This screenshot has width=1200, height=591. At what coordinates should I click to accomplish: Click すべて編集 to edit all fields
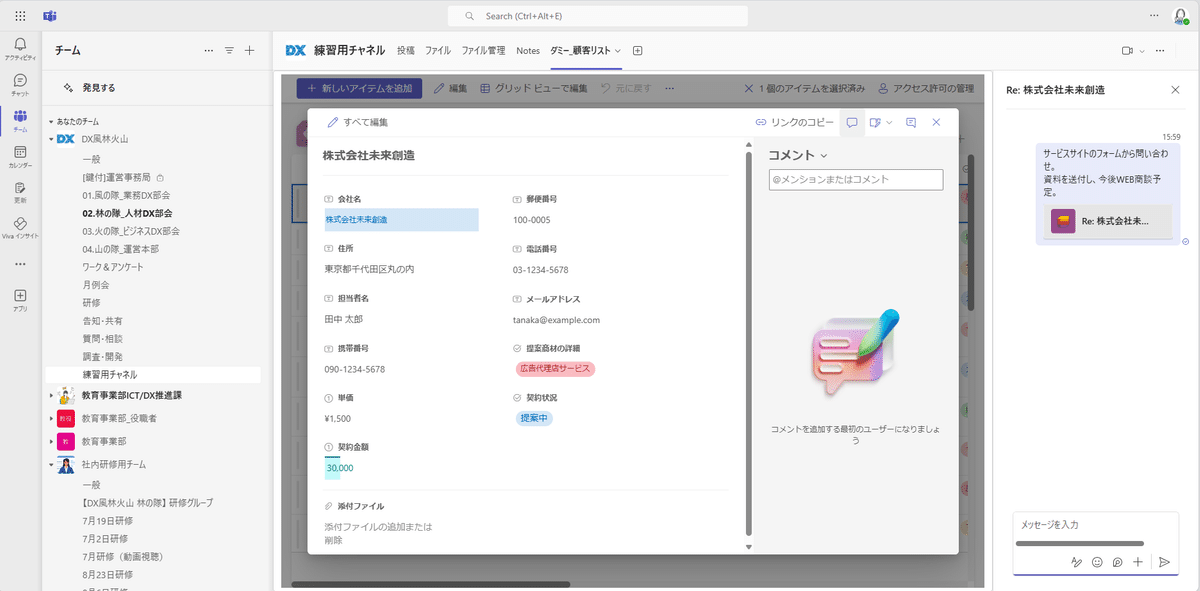coord(358,122)
